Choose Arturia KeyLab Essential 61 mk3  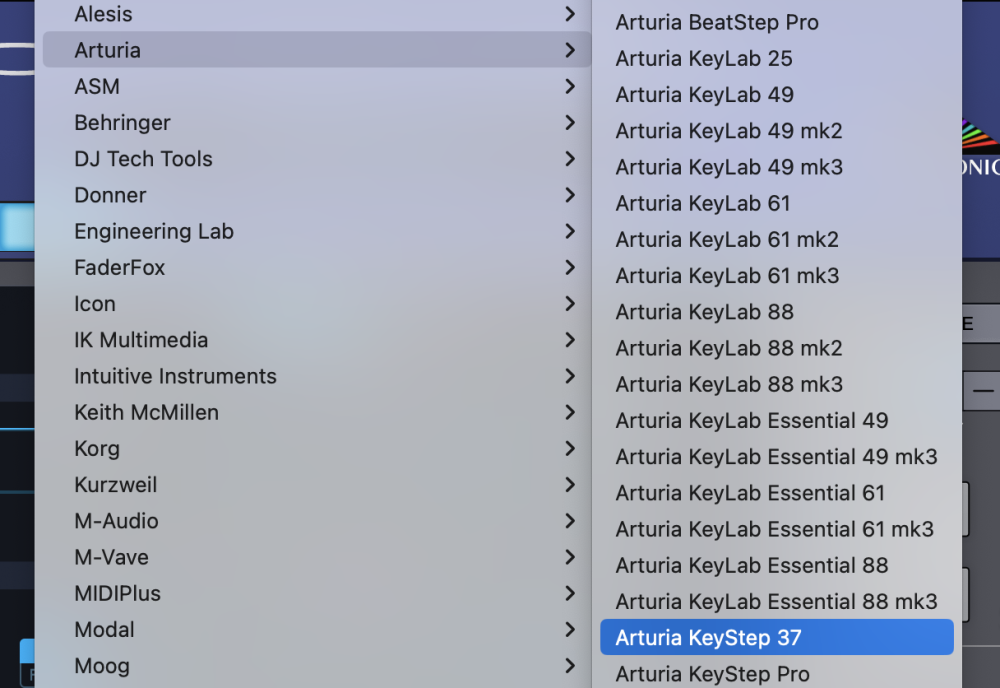point(775,529)
